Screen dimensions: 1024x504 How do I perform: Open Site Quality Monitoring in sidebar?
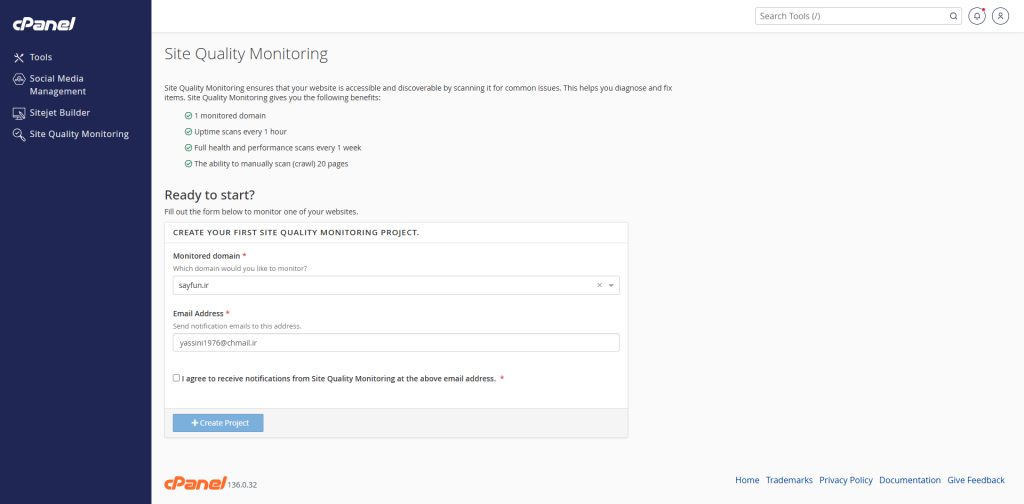[79, 134]
